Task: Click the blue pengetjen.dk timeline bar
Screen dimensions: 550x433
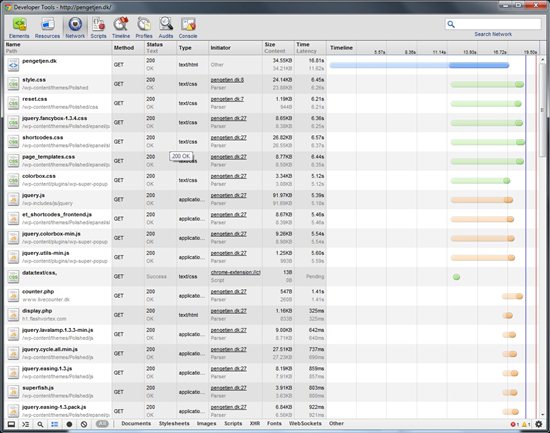Action: coord(419,65)
